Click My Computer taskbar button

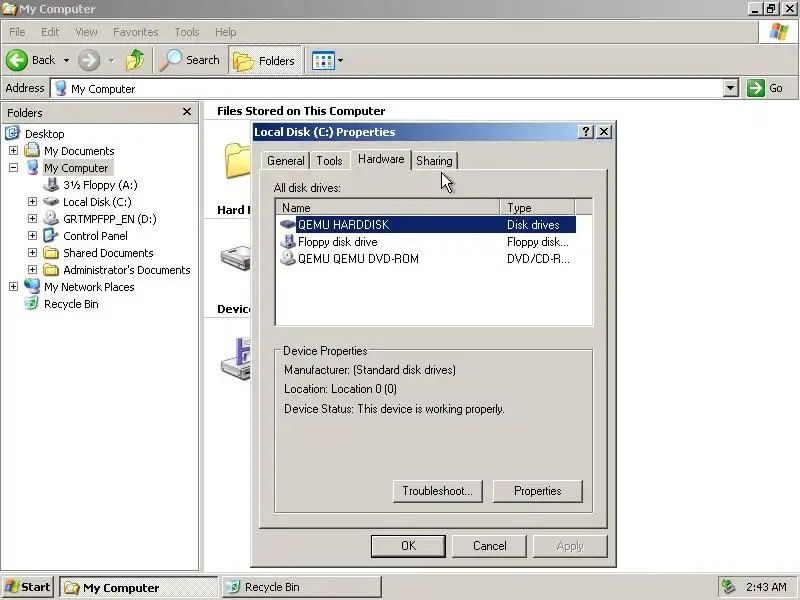point(138,587)
